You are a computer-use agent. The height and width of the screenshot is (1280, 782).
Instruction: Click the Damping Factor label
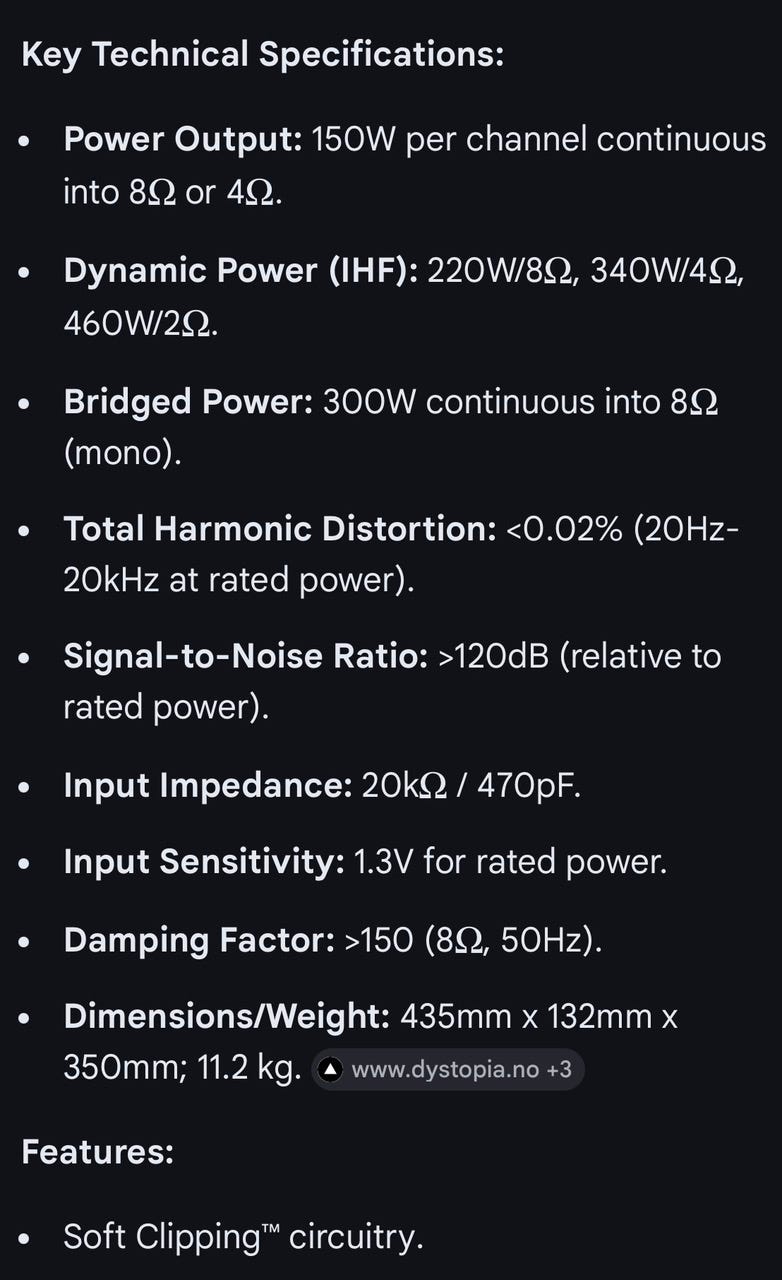tap(198, 940)
